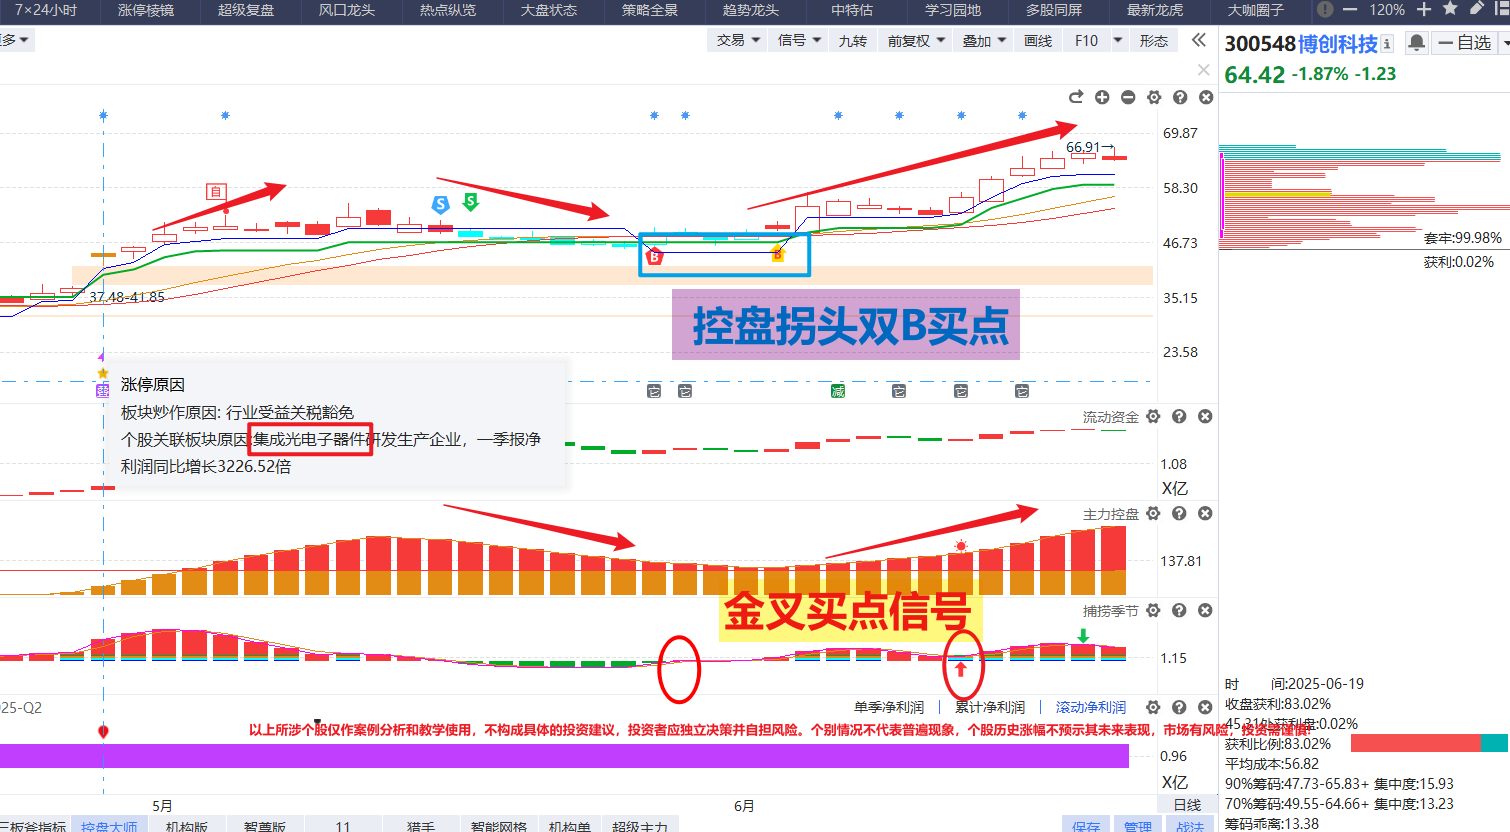Zoom out the K-line chart with the minus icon
The width and height of the screenshot is (1510, 832).
pyautogui.click(x=1128, y=97)
